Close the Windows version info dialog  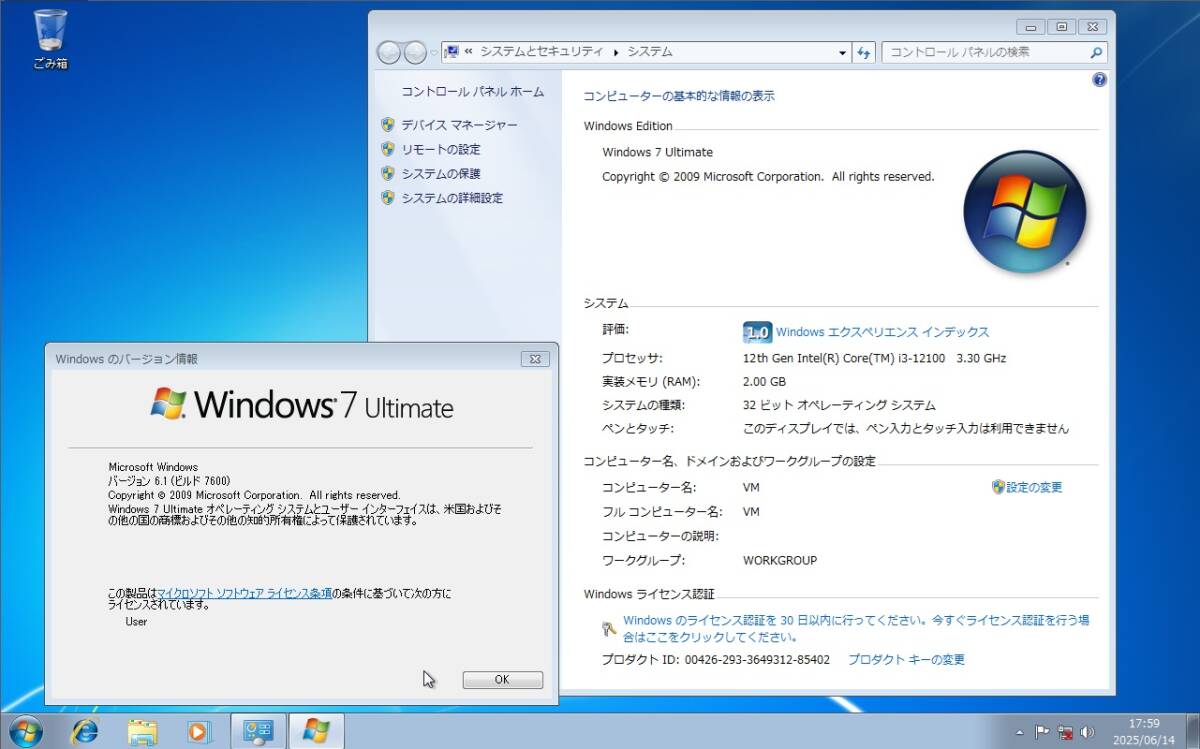pos(535,359)
